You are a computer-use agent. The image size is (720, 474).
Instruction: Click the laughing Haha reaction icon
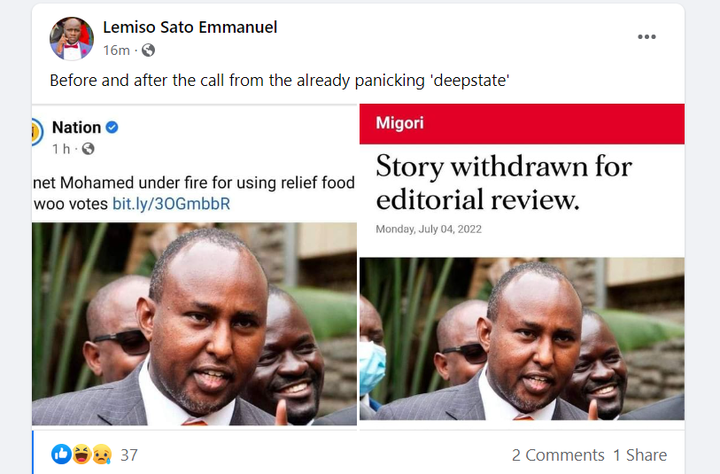coord(82,455)
